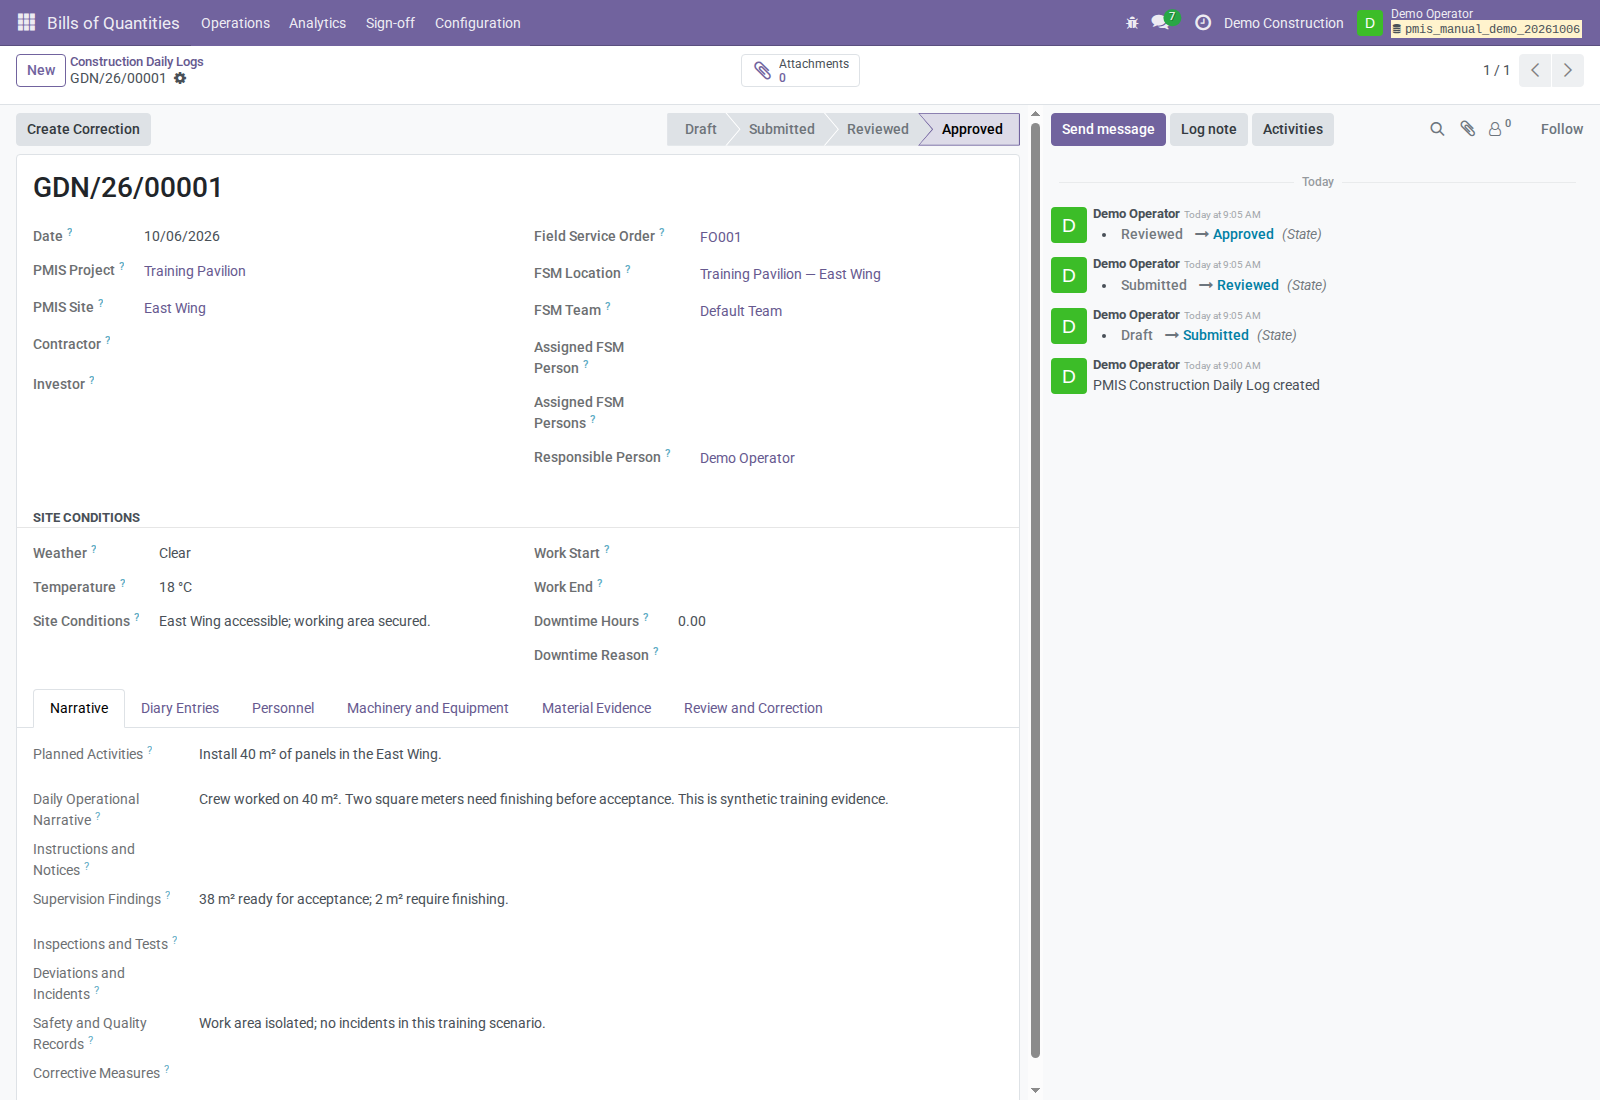The height and width of the screenshot is (1100, 1600).
Task: Open the apps grid menu icon
Action: point(27,22)
